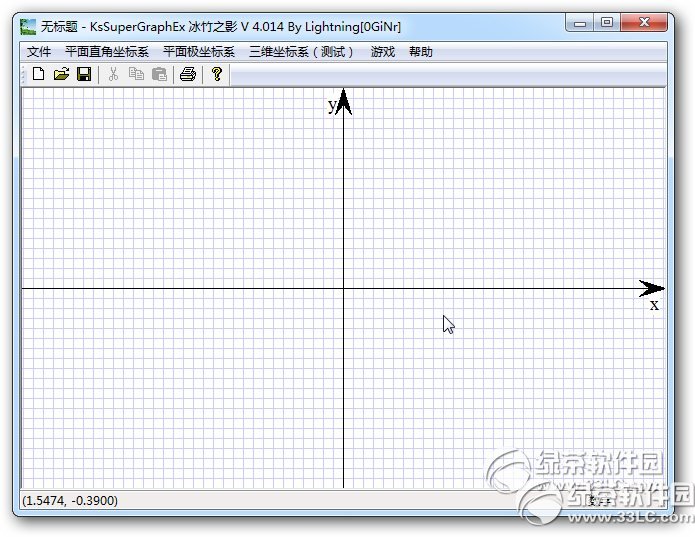Print the graph

[188, 74]
